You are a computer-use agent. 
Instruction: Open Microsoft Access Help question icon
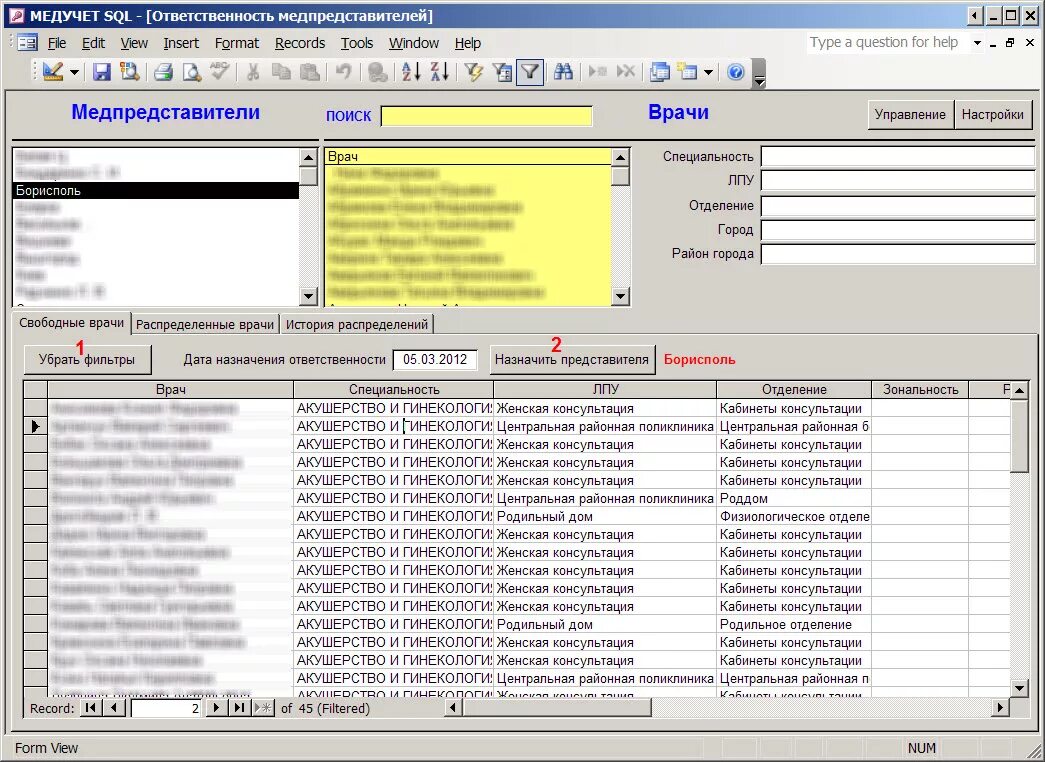coord(736,71)
